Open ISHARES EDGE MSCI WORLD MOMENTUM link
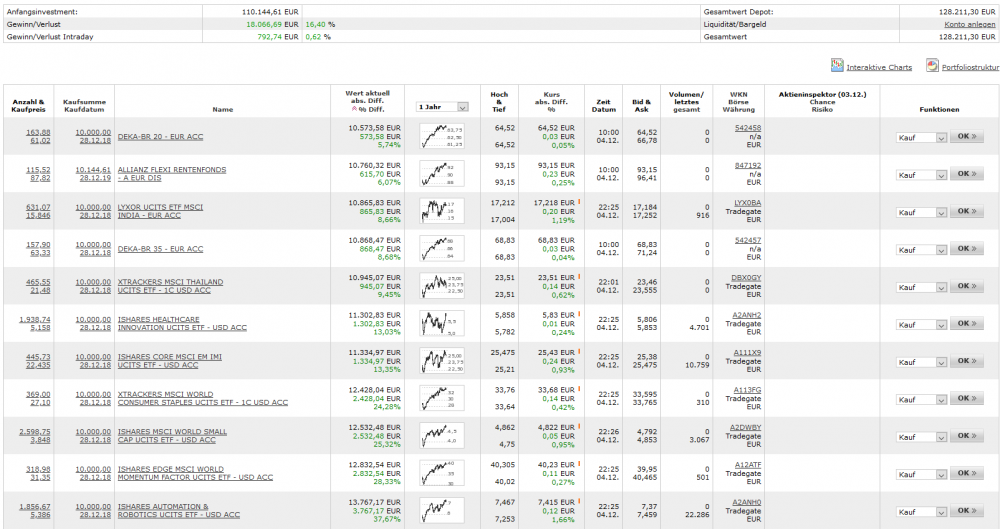The height and width of the screenshot is (529, 1000). click(195, 473)
